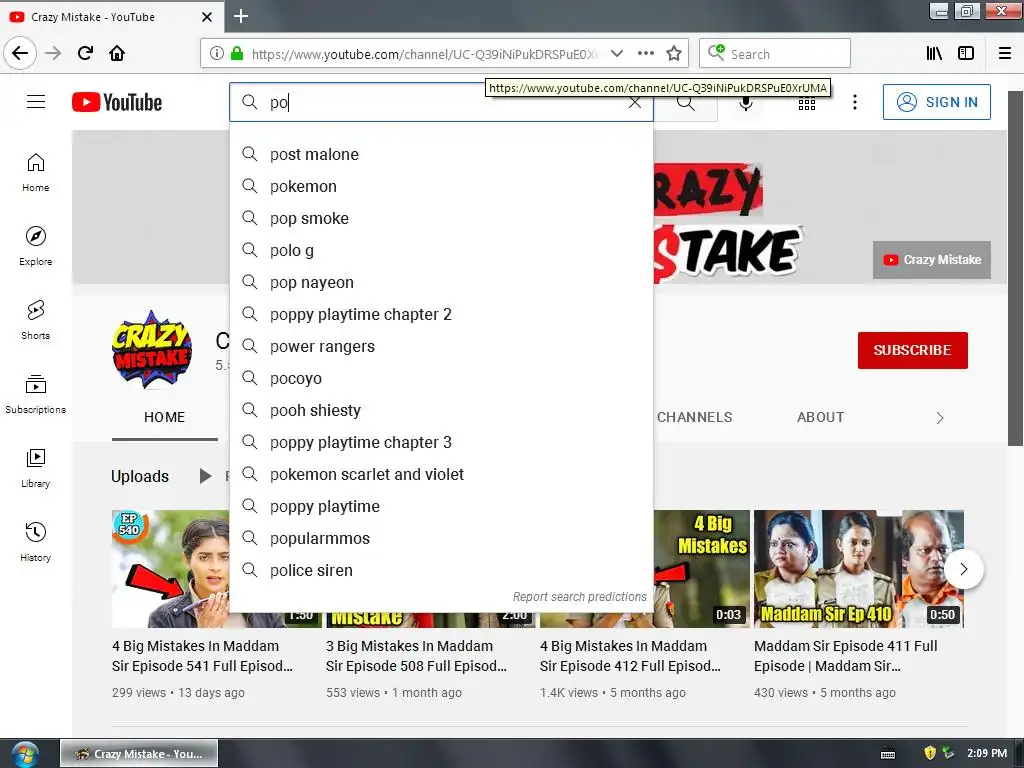Open Maddam Sir Episode 411 video title

(846, 656)
